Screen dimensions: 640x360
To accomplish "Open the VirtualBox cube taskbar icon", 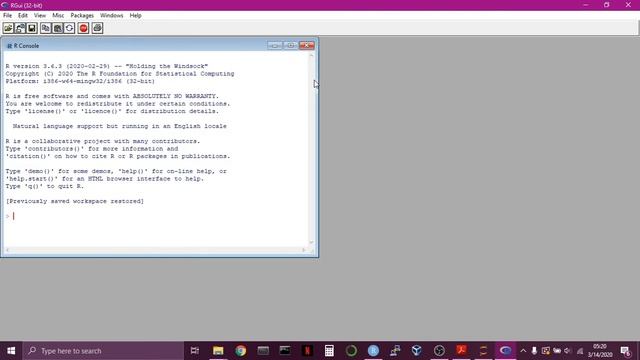I will [x=417, y=351].
